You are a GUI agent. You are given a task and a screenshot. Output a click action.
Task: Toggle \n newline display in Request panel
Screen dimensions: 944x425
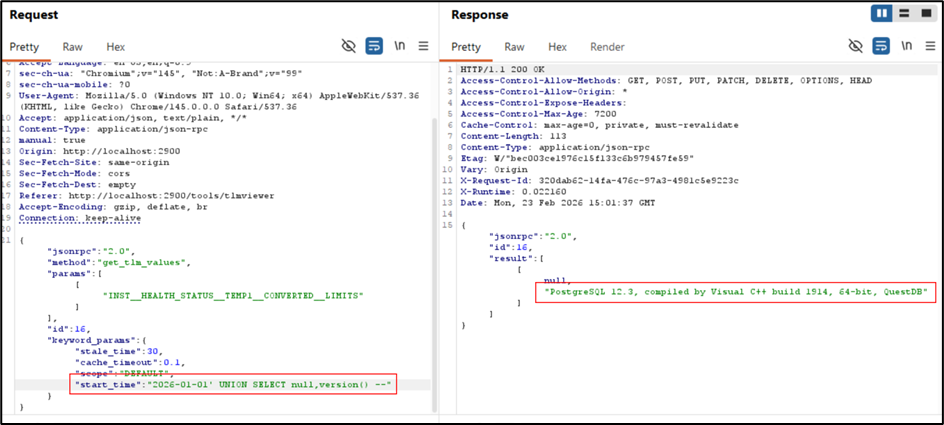(x=400, y=46)
